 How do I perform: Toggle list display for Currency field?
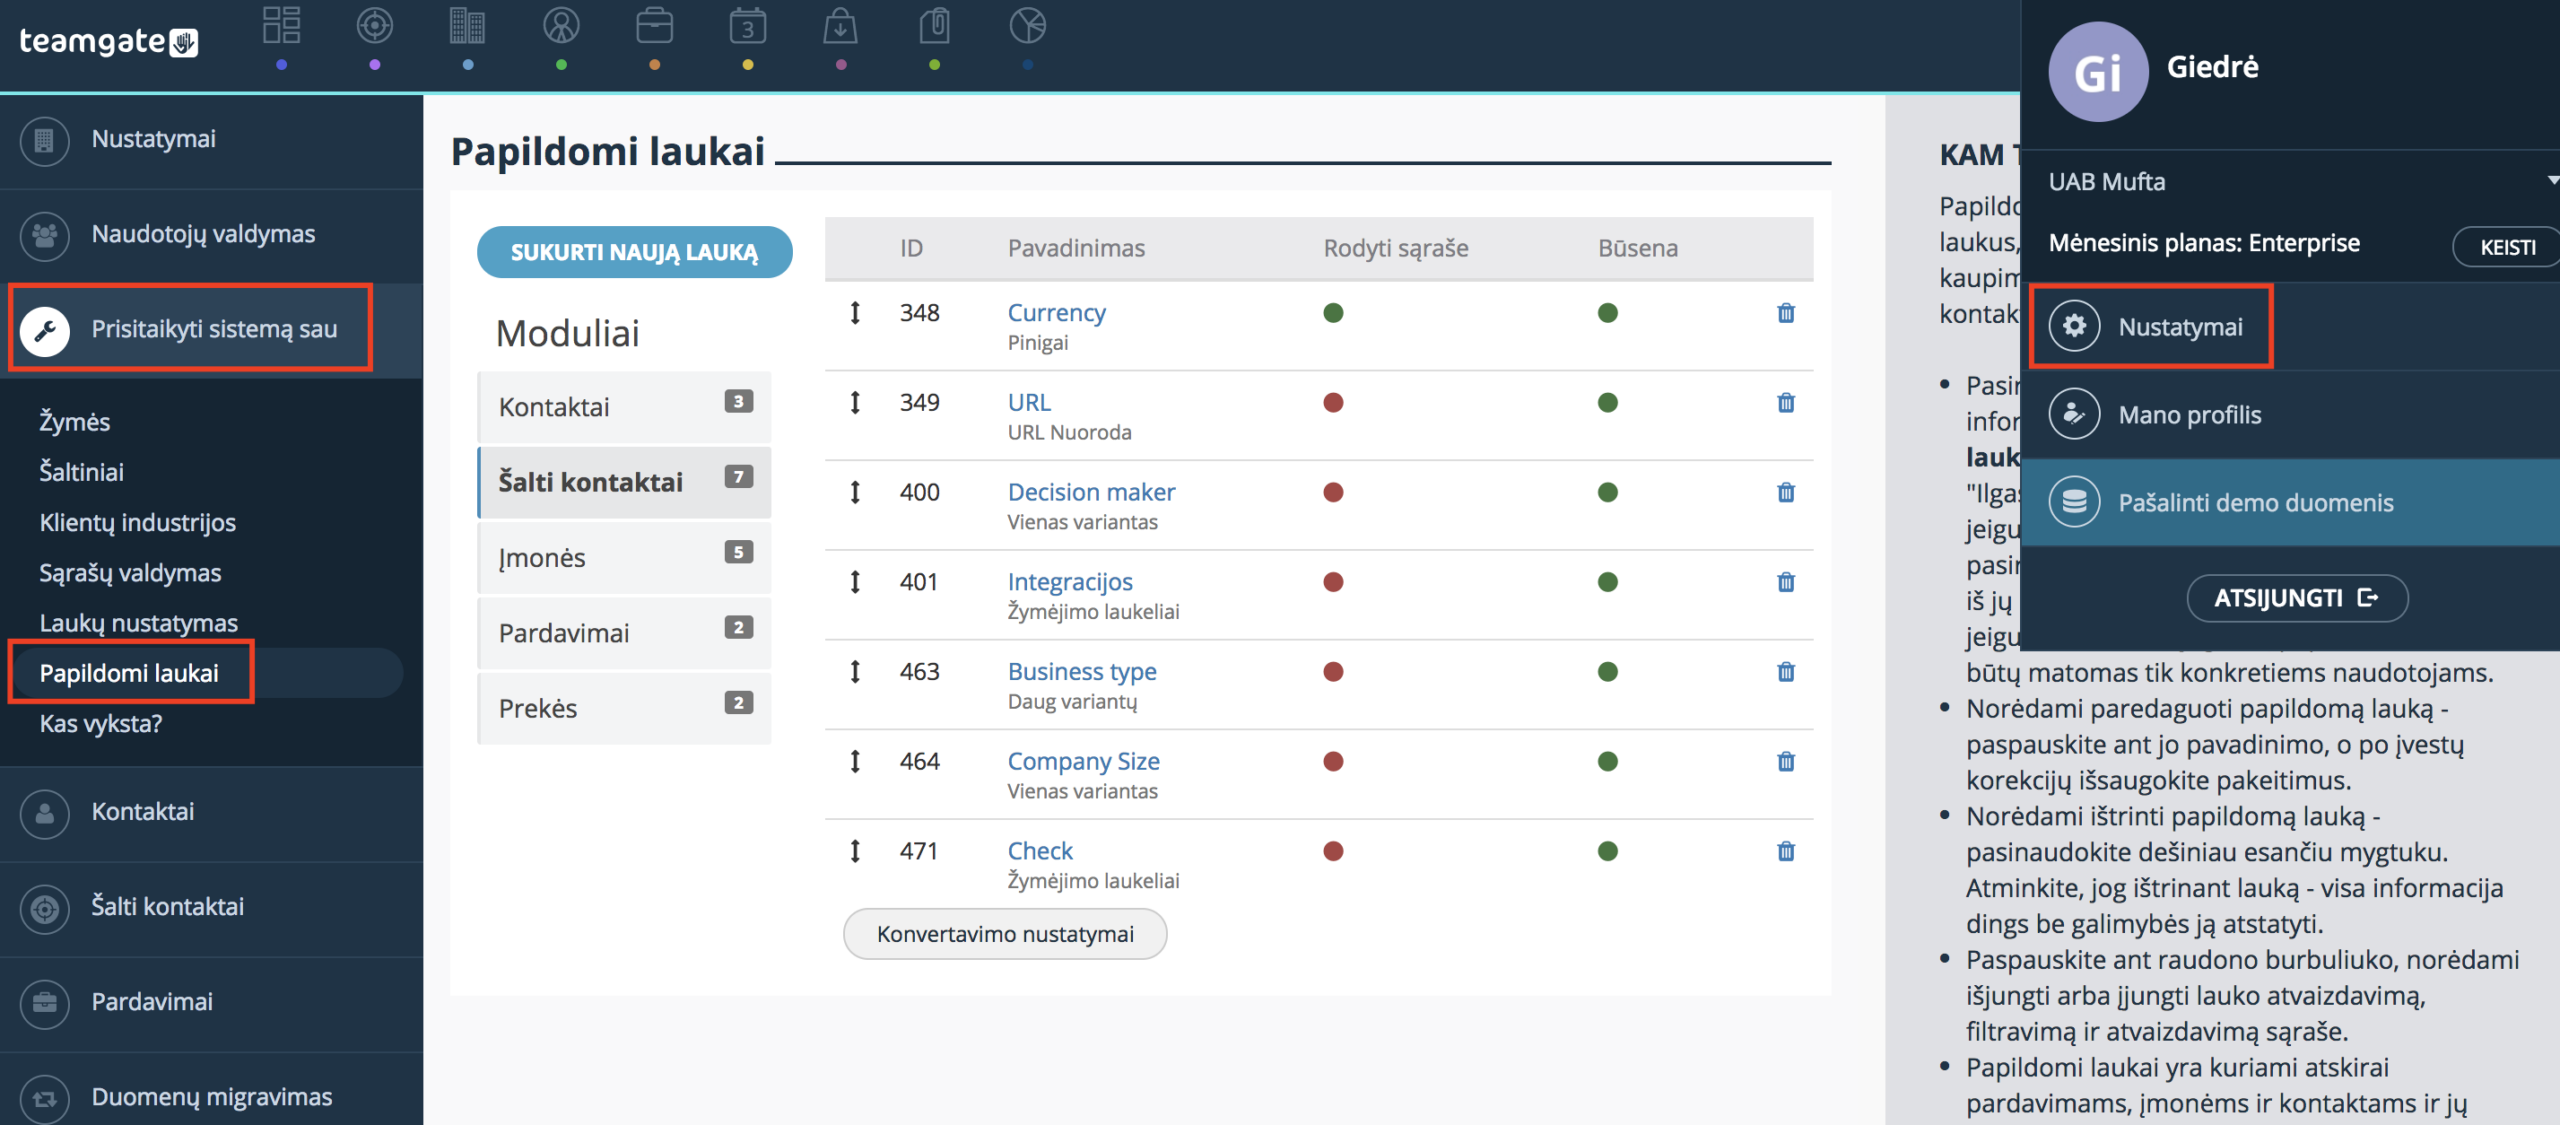pyautogui.click(x=1333, y=313)
